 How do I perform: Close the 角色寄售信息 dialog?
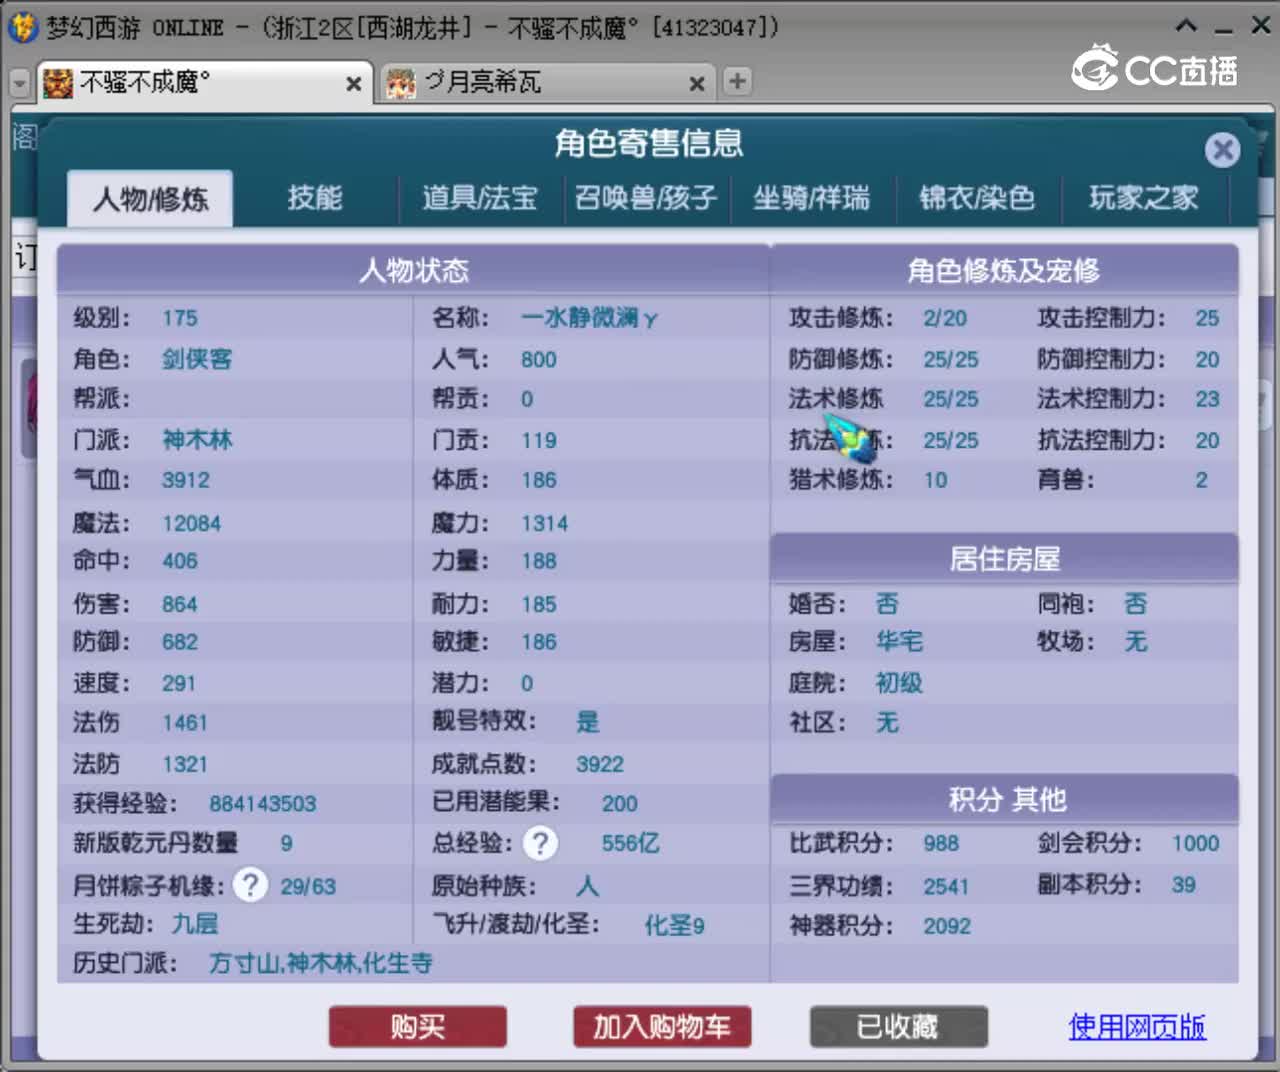[x=1221, y=150]
